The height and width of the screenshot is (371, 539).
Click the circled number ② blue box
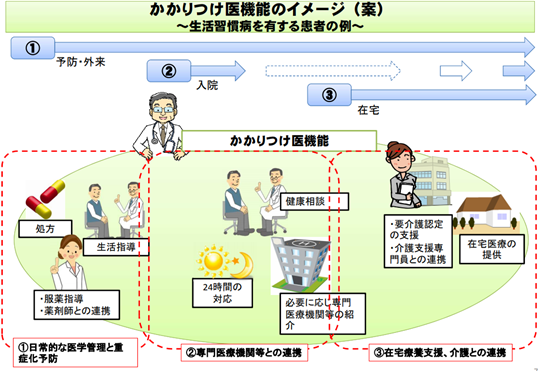click(169, 71)
